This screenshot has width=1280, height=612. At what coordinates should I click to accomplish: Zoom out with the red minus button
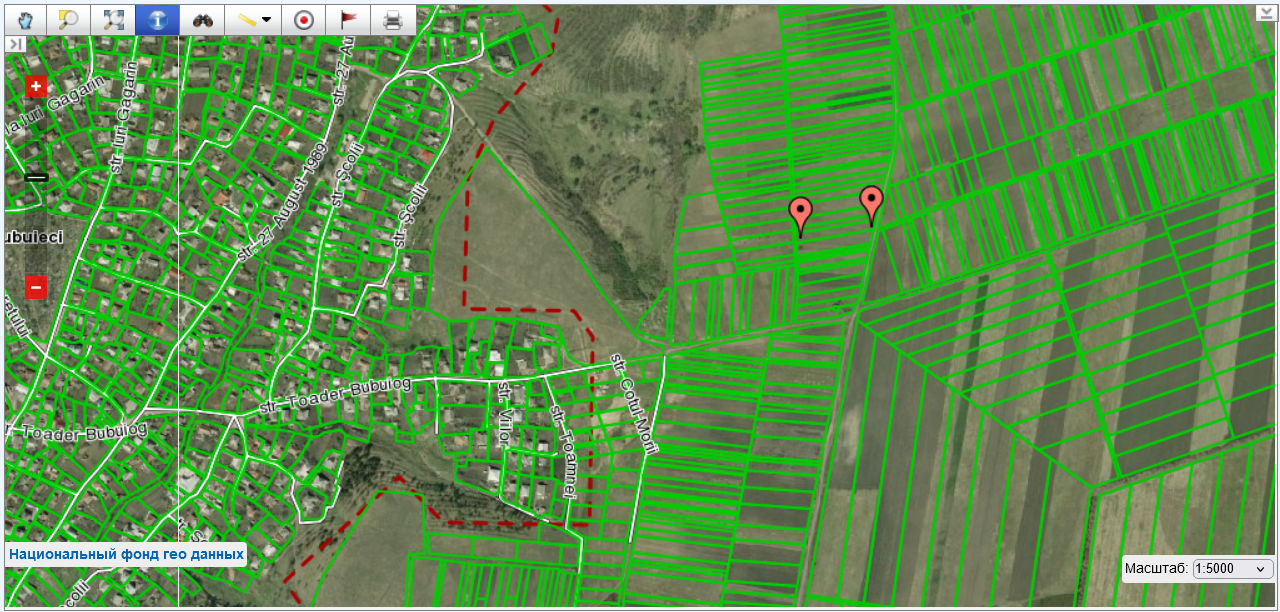click(36, 288)
